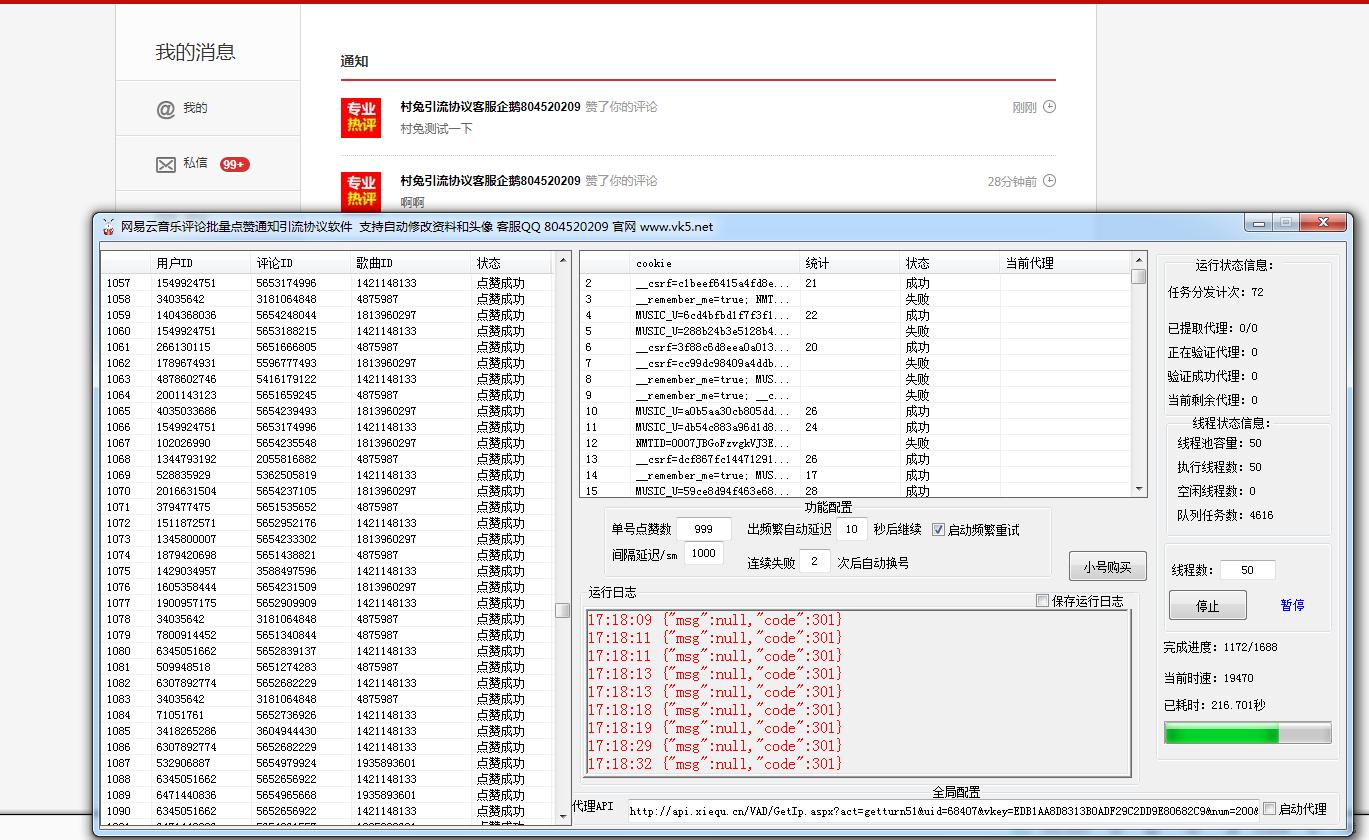Click the clock icon beside 刚刚

tap(1050, 107)
